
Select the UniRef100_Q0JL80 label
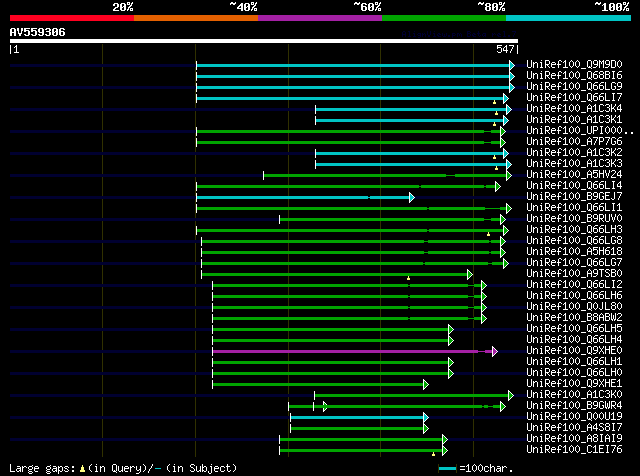click(574, 307)
